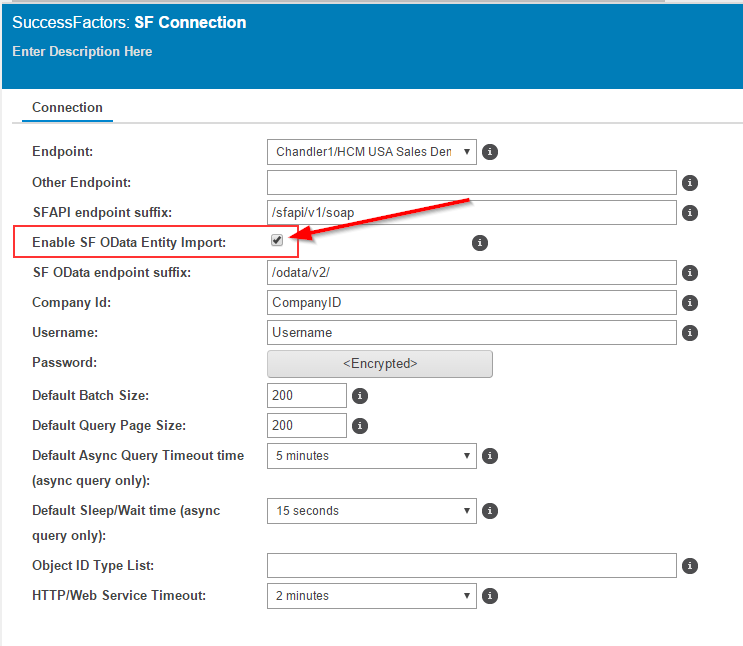Uncheck Enable SF OData Entity Import checkbox
The height and width of the screenshot is (646, 743).
277,240
